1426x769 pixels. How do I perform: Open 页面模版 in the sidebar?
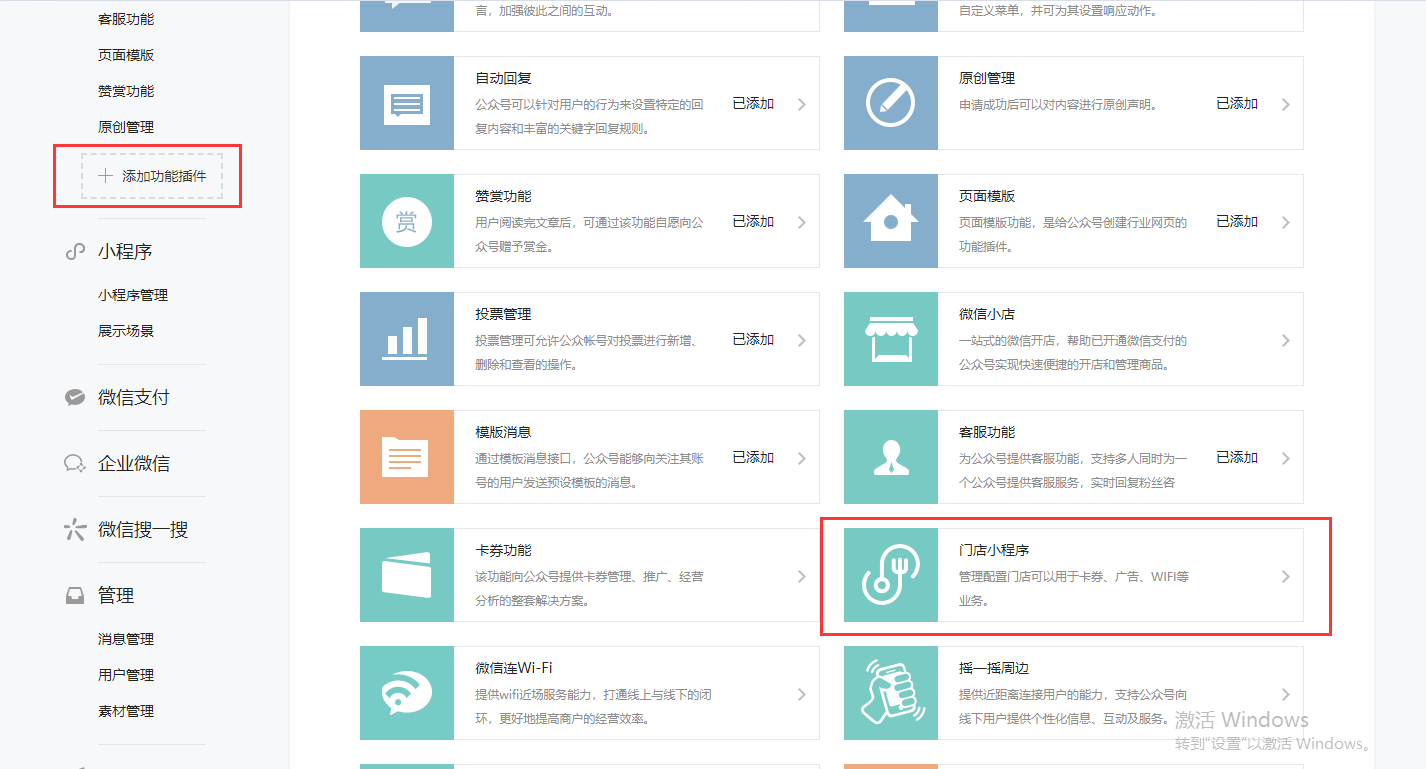(x=126, y=55)
